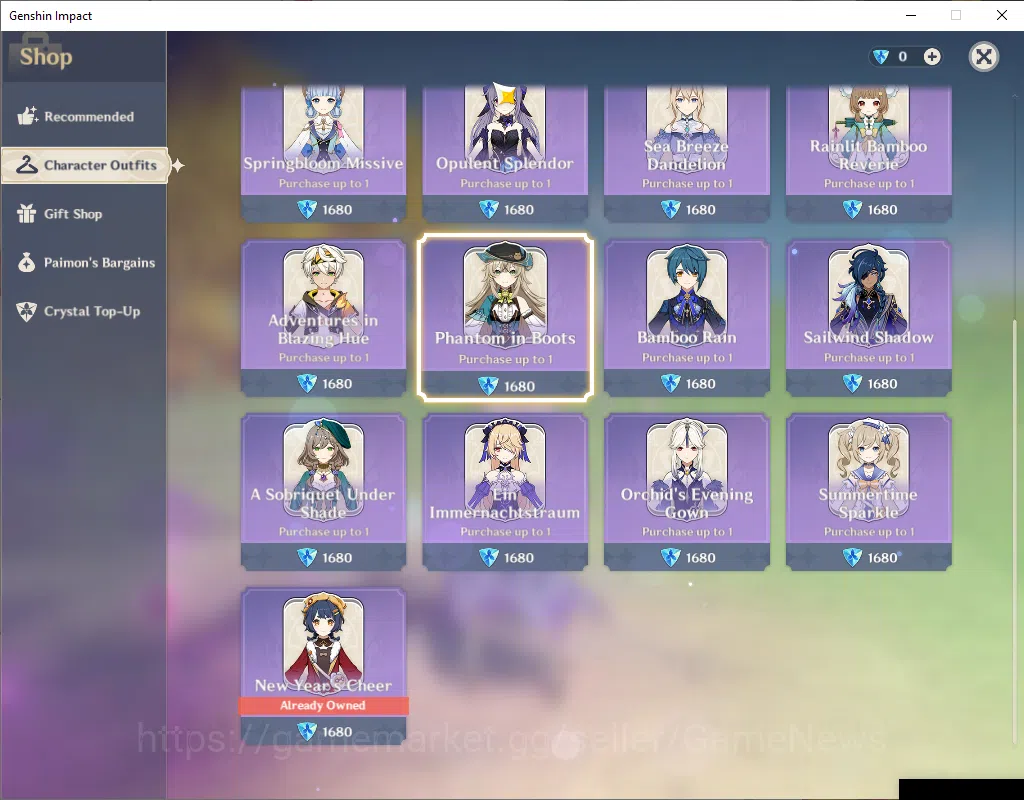Click Purchase up to 1 under Phantom in Boots

(505, 359)
